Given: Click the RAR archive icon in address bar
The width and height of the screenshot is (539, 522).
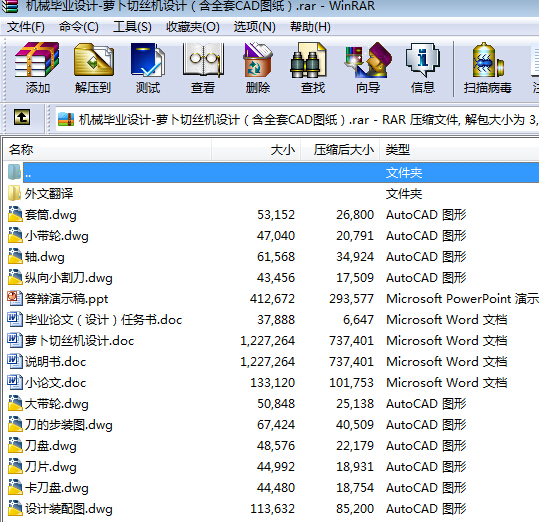Looking at the screenshot, I should click(66, 119).
